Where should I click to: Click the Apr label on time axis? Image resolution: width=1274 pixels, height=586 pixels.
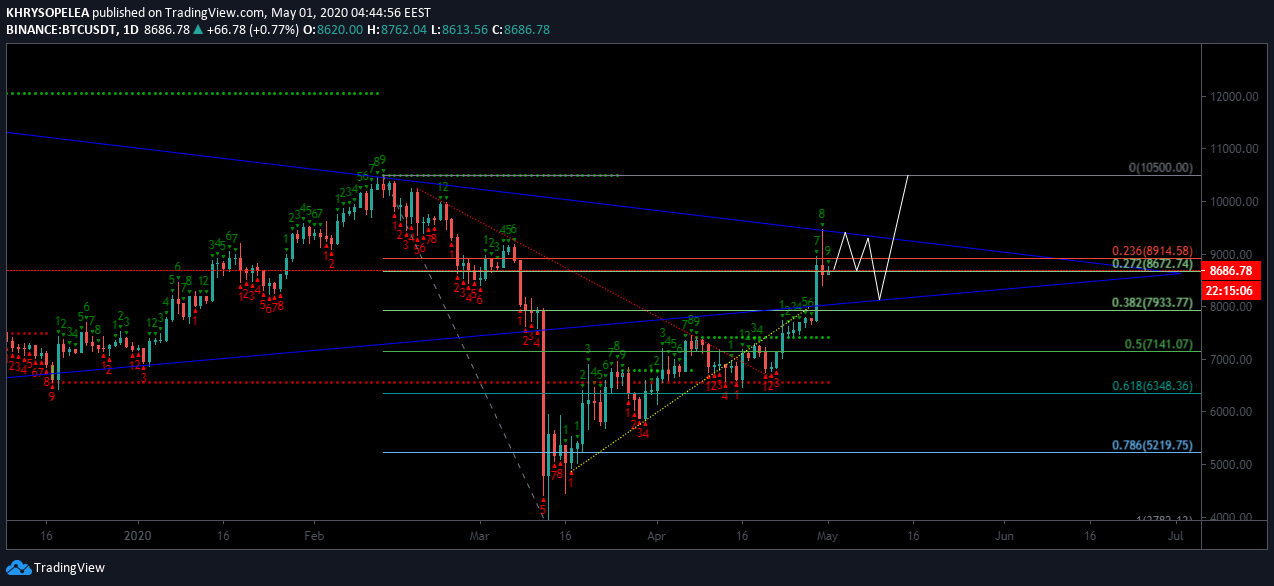tap(657, 536)
